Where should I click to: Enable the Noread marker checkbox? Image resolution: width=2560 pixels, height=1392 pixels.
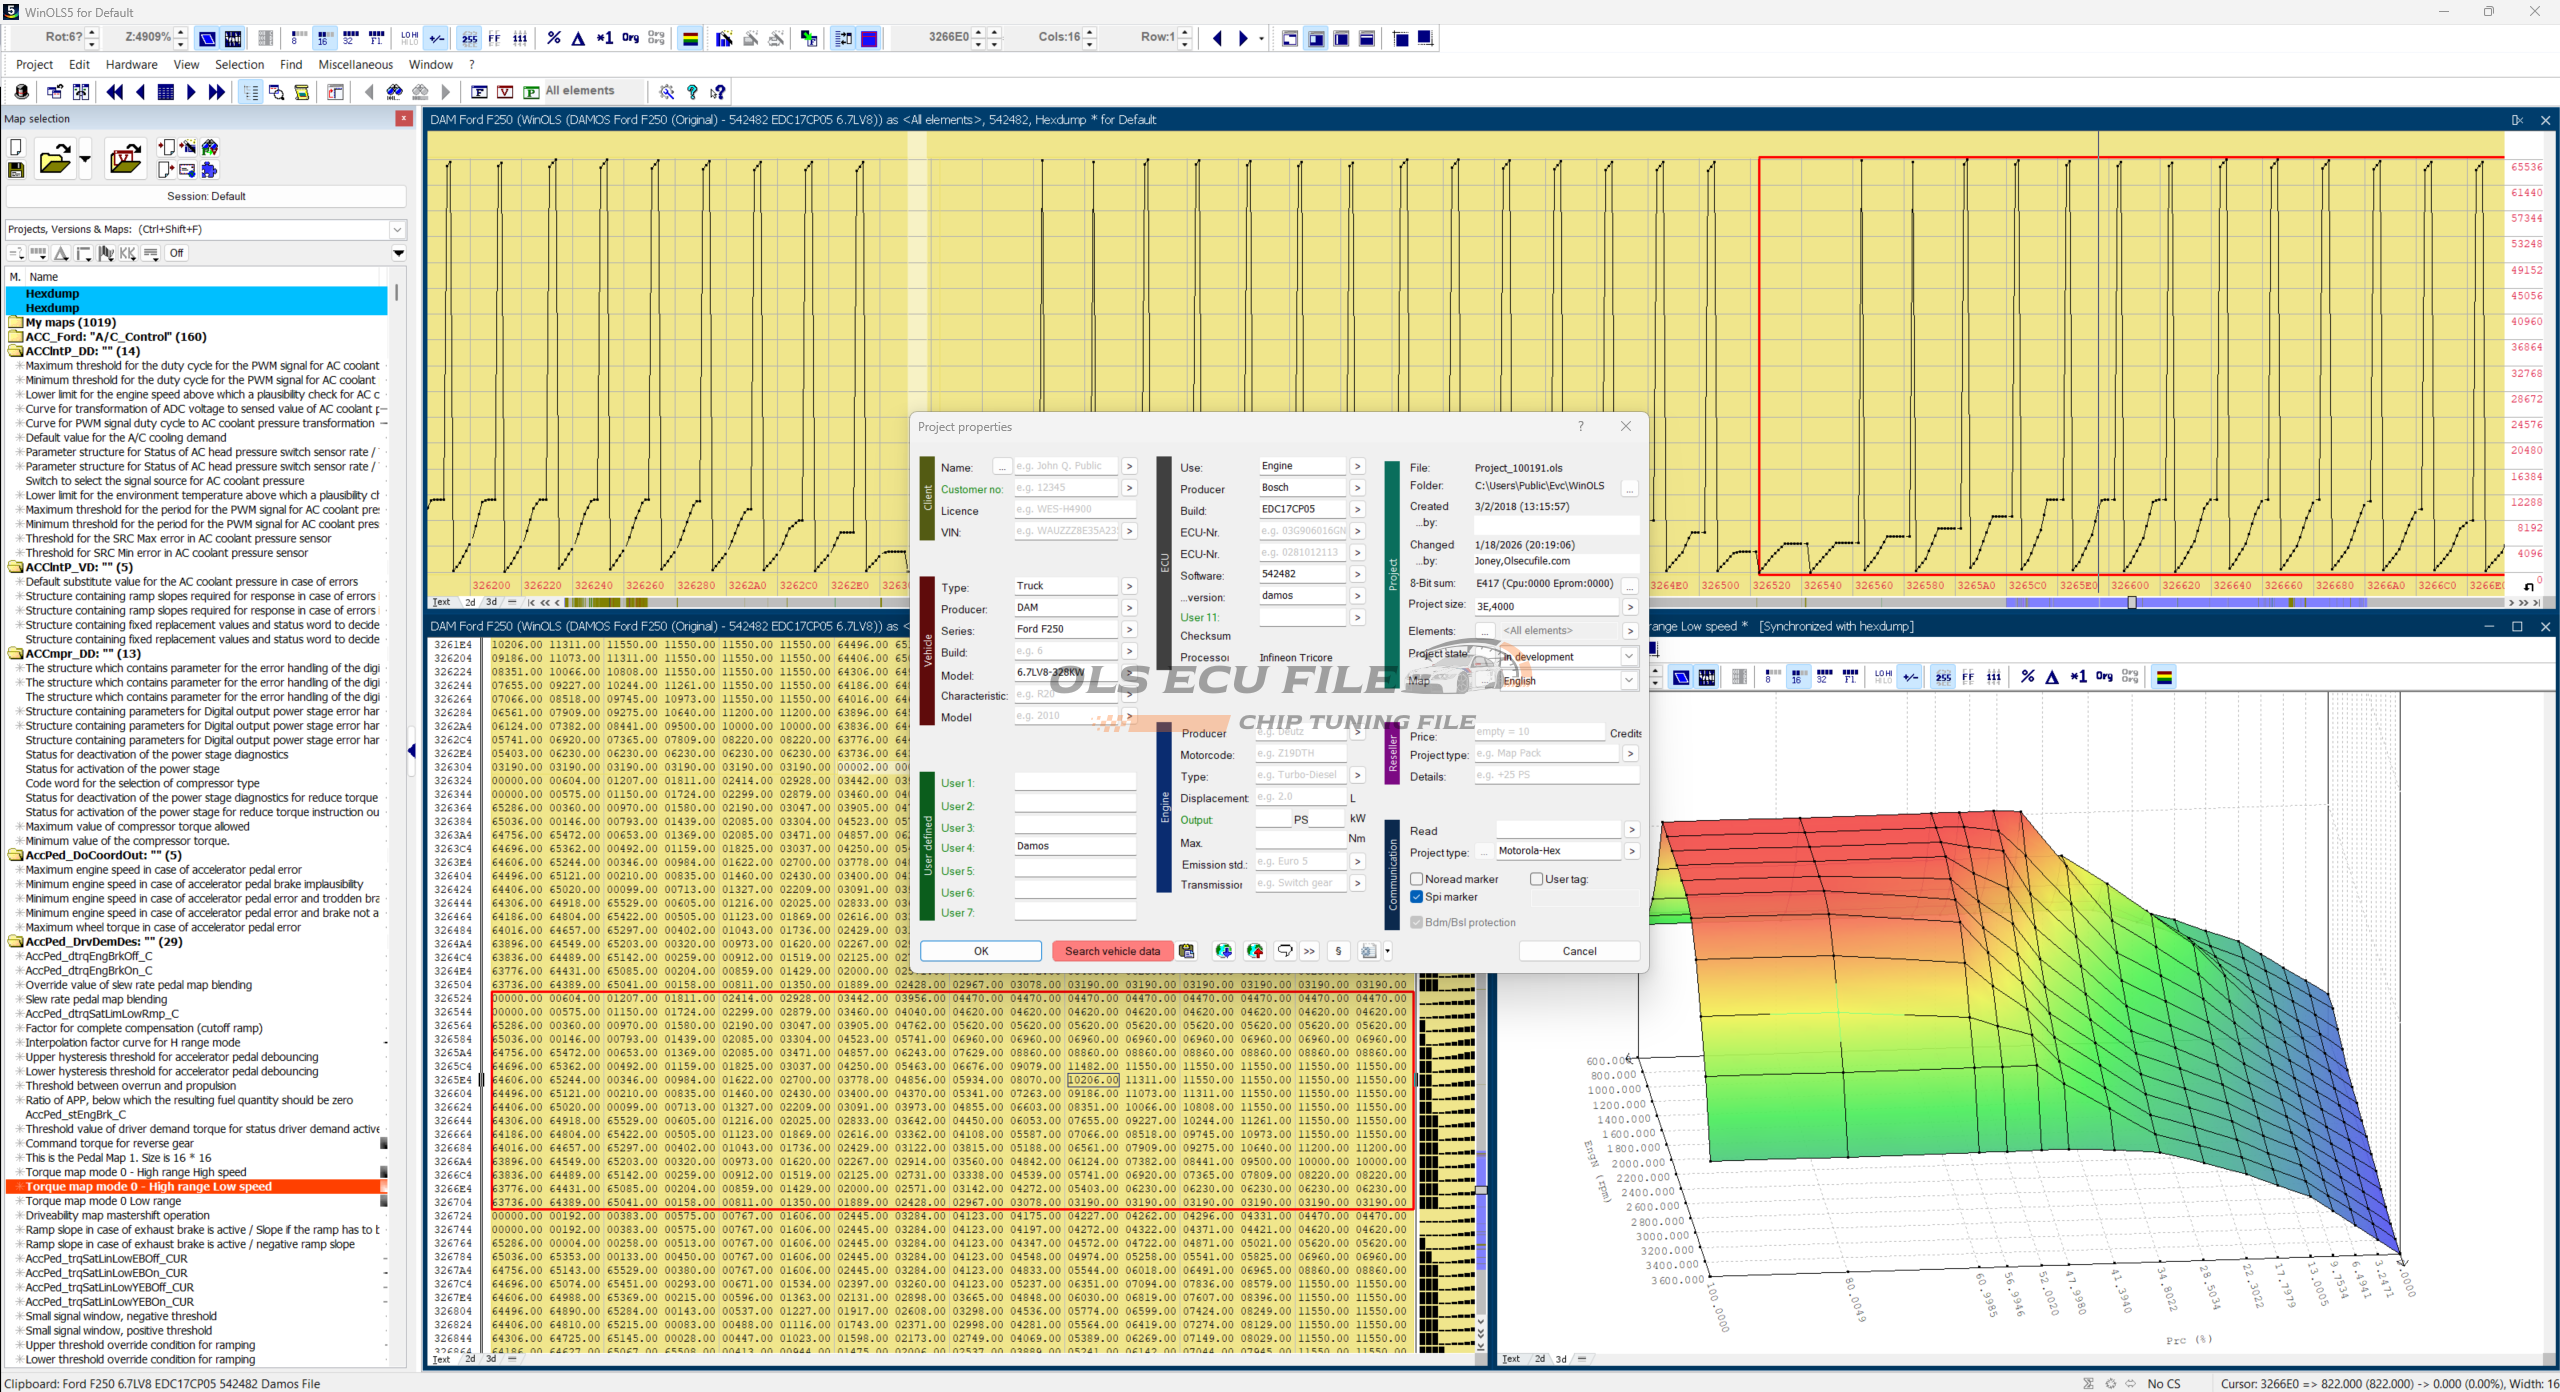click(1417, 879)
